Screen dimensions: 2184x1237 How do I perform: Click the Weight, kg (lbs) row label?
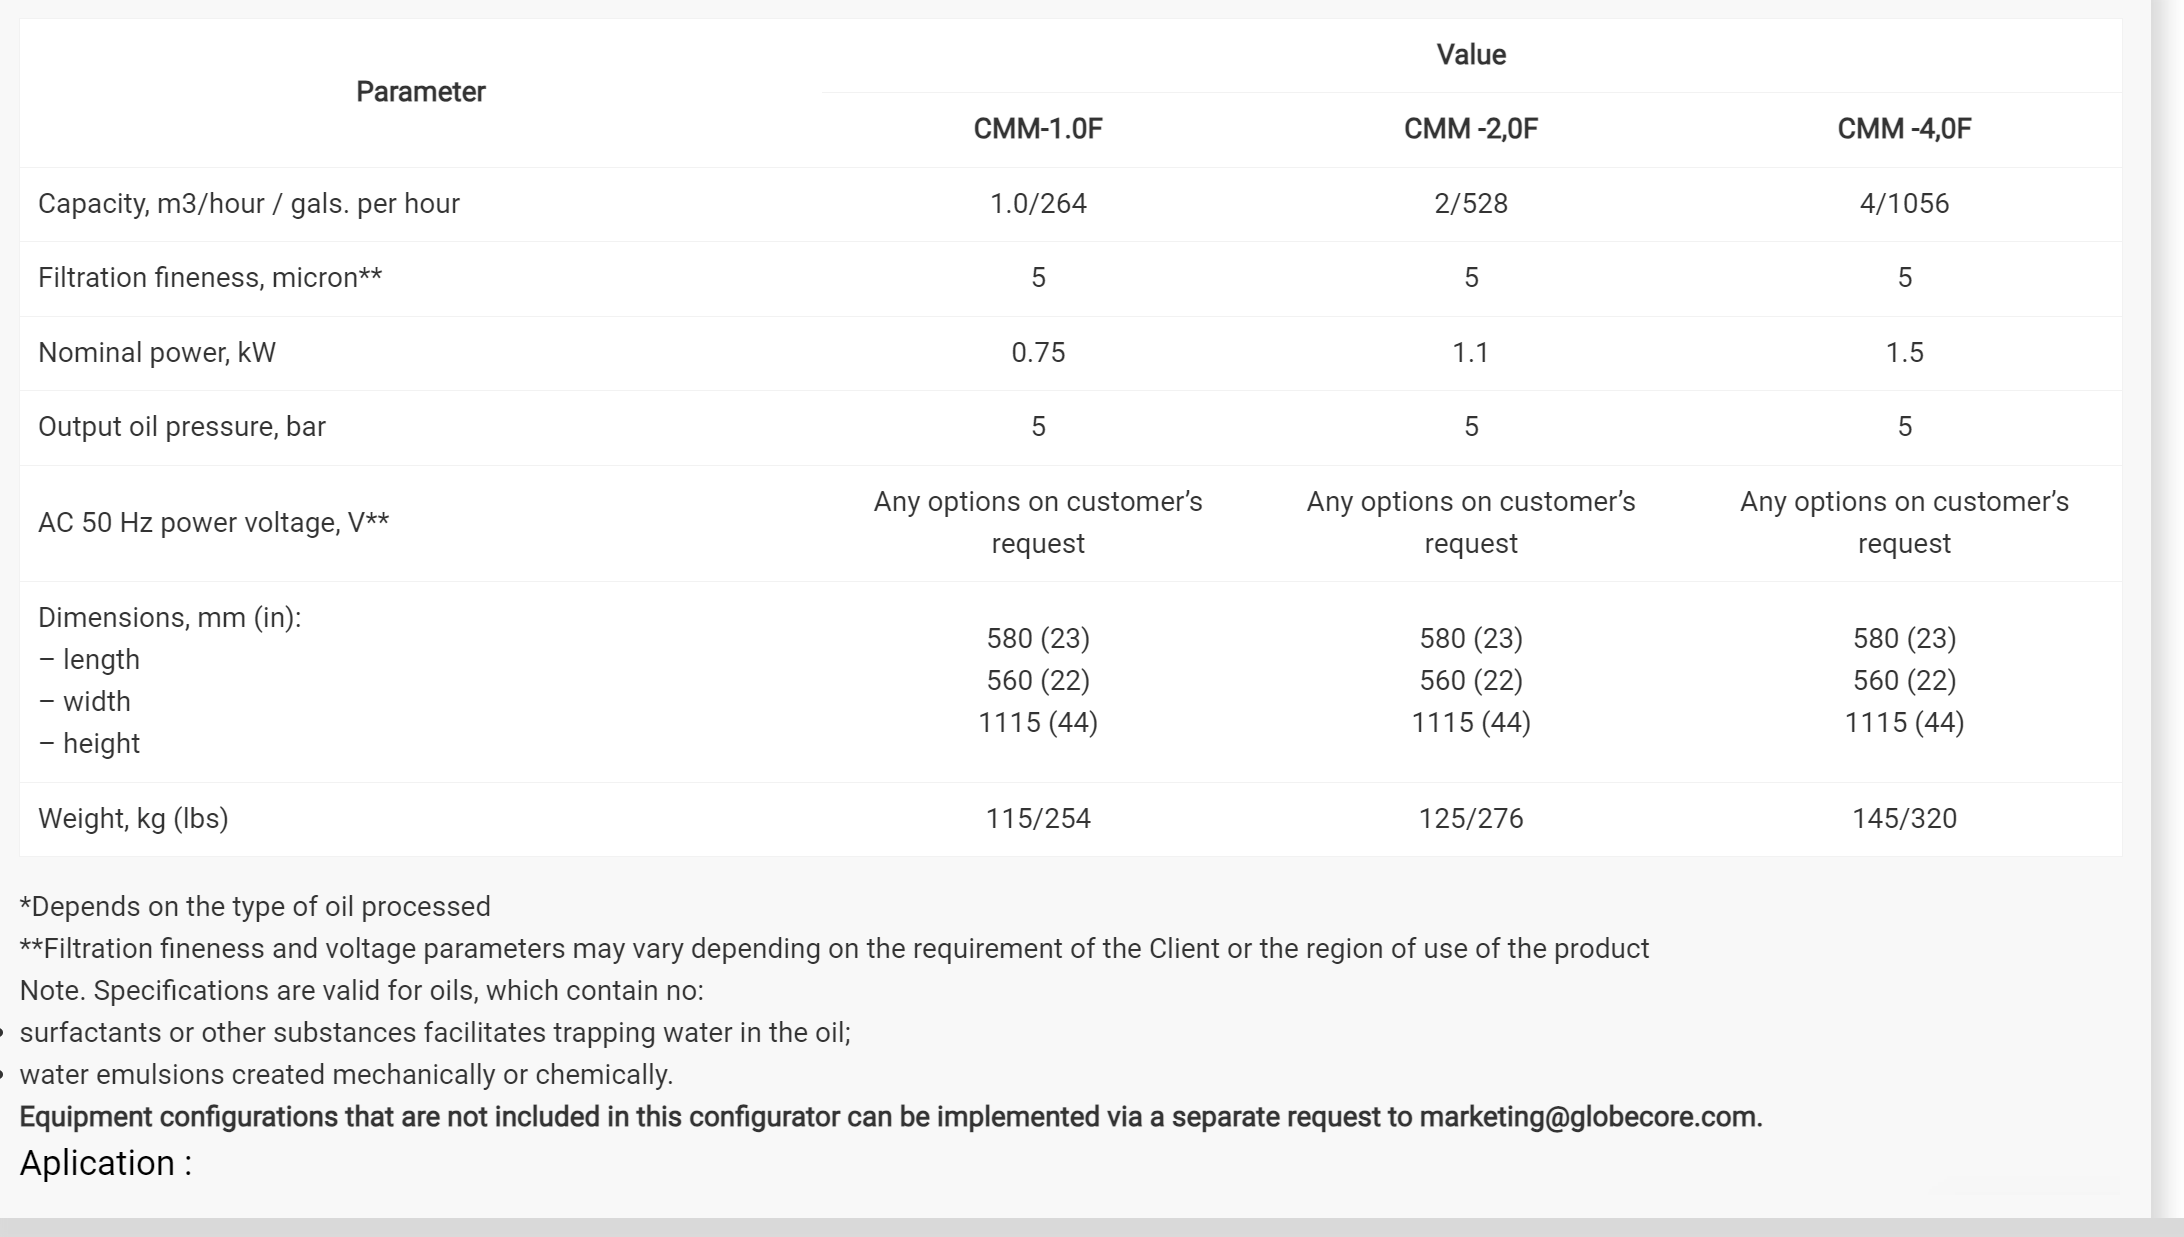point(133,819)
